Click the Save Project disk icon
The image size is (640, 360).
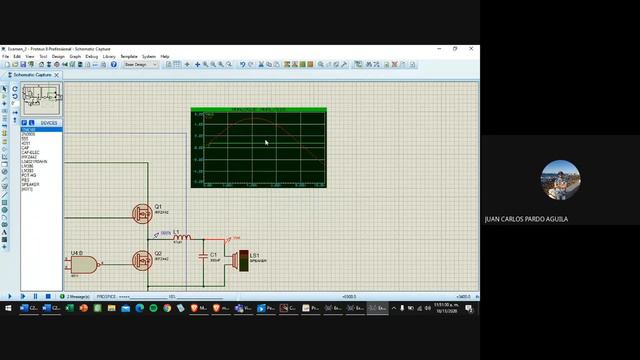point(23,64)
